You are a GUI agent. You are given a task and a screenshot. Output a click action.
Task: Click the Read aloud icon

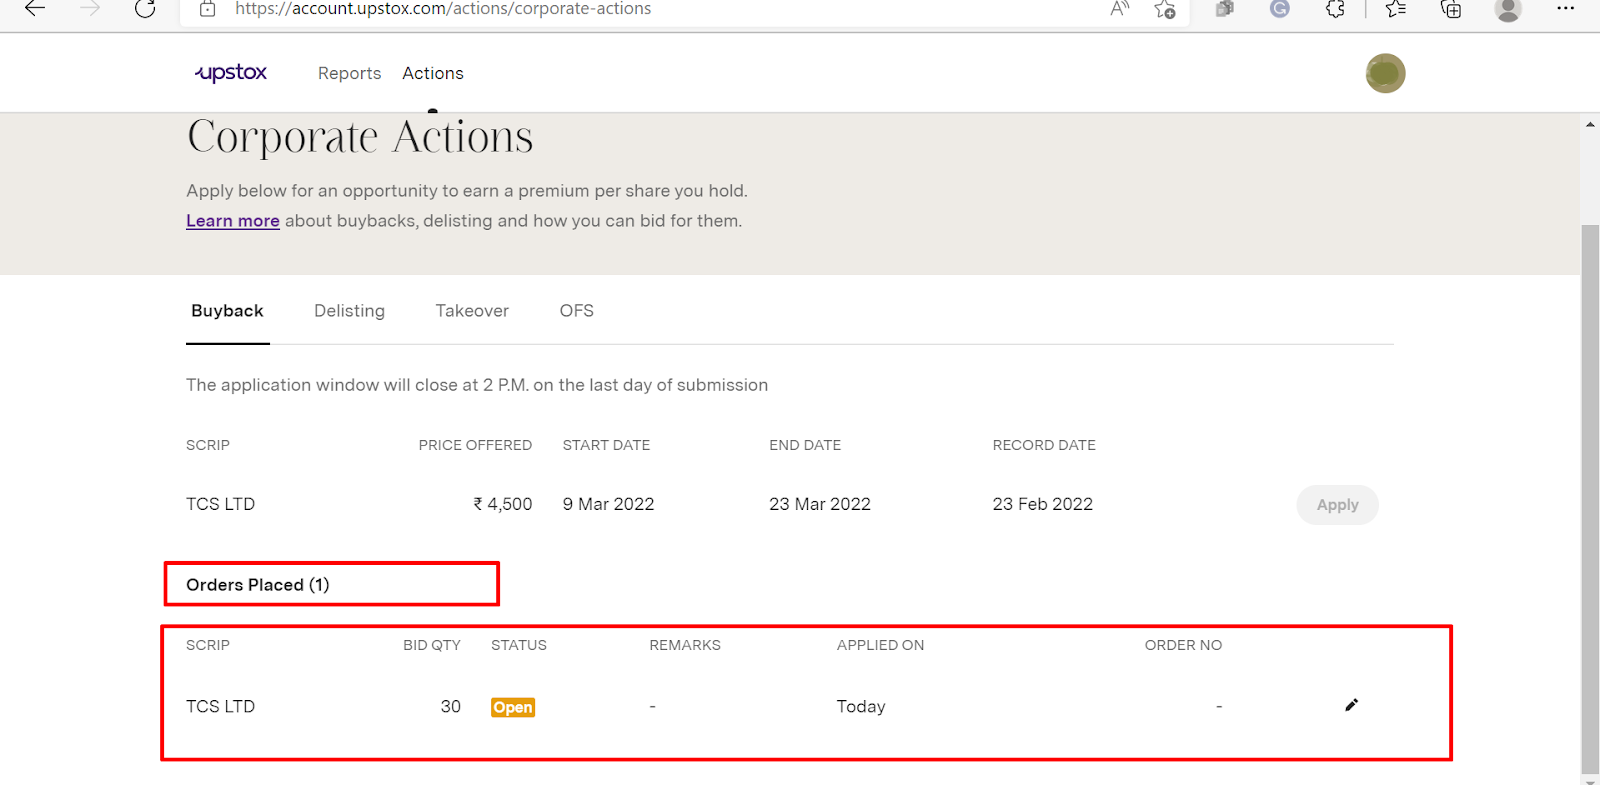click(x=1120, y=9)
